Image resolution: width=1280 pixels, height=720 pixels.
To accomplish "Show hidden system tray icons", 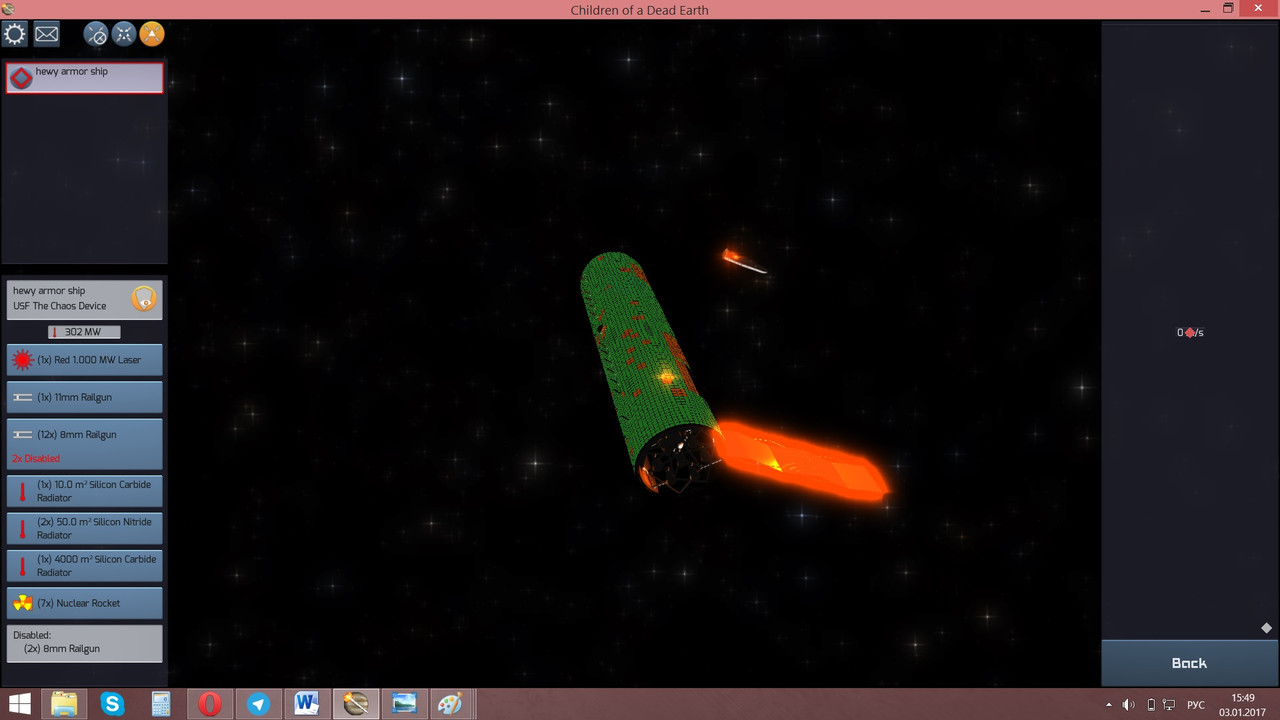I will 1108,705.
